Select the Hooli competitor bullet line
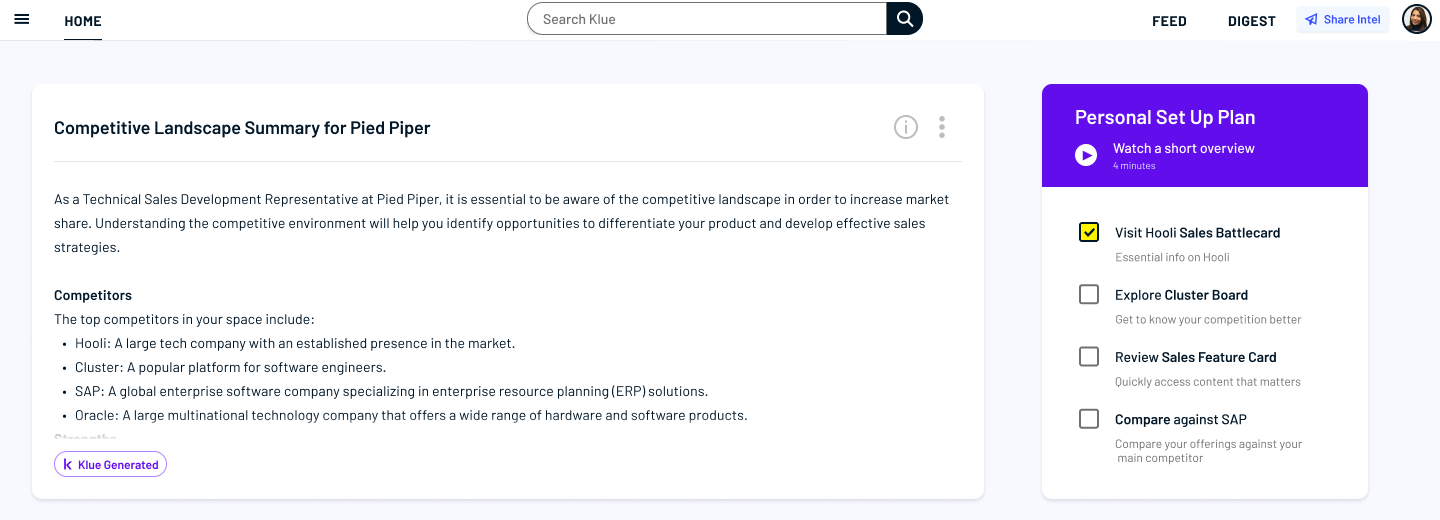This screenshot has width=1440, height=520. click(295, 343)
